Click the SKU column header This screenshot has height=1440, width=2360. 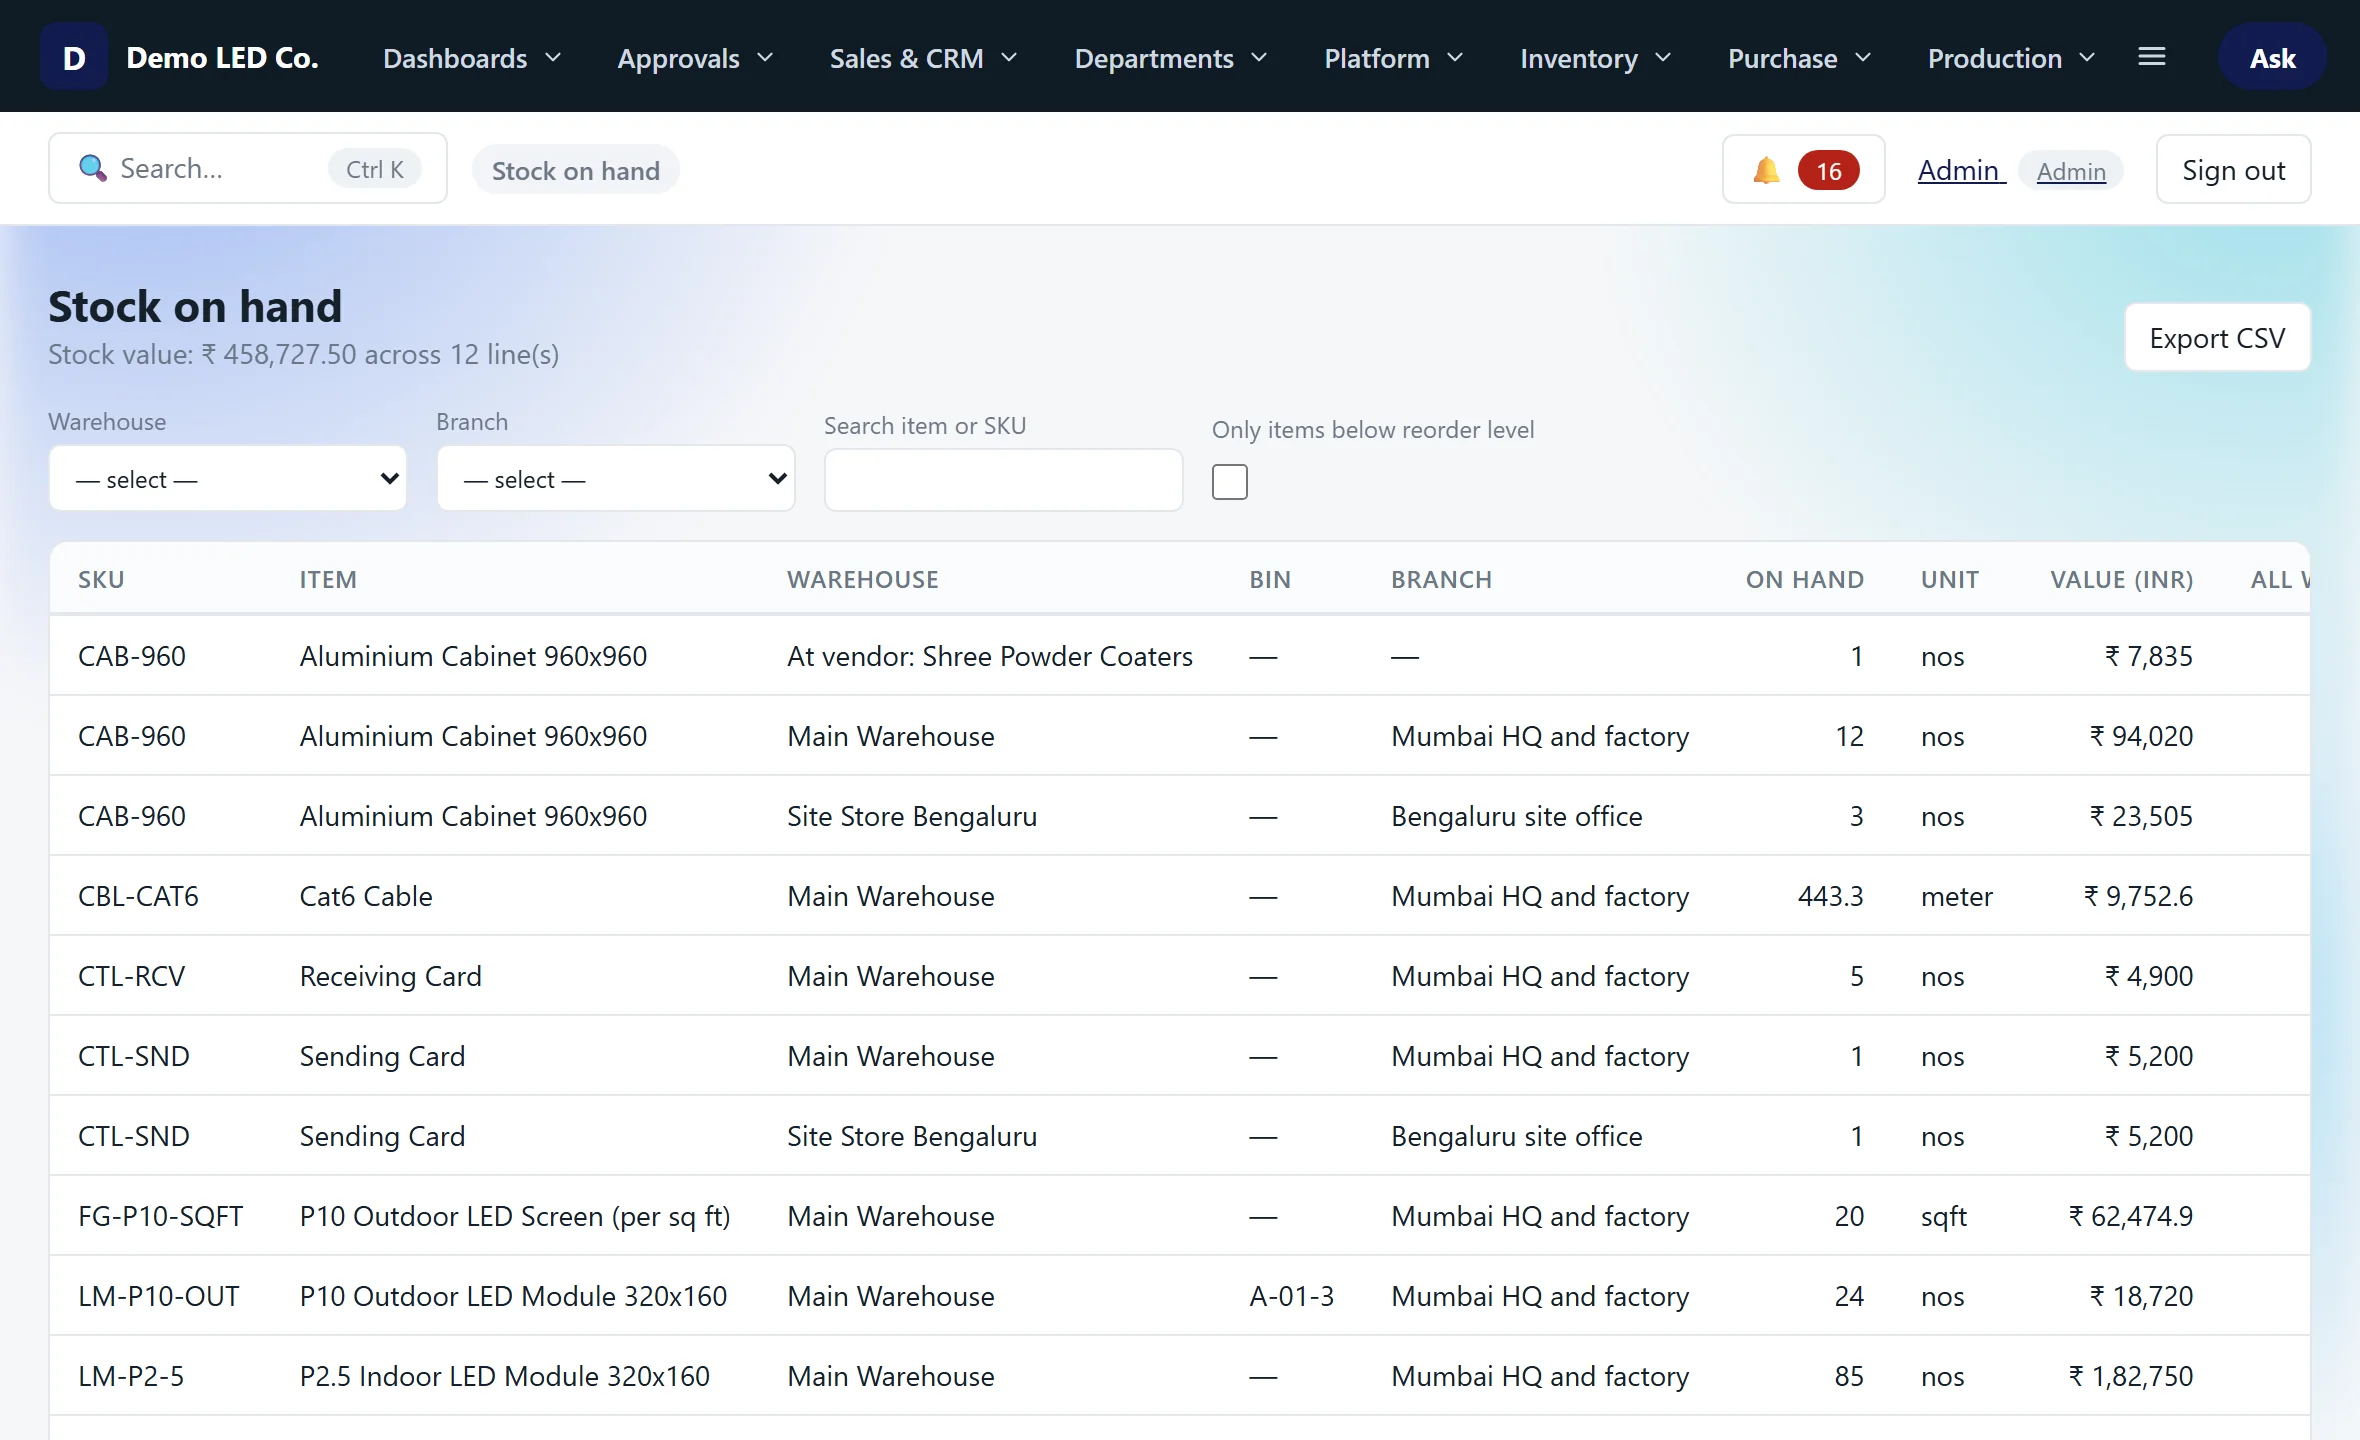[101, 579]
